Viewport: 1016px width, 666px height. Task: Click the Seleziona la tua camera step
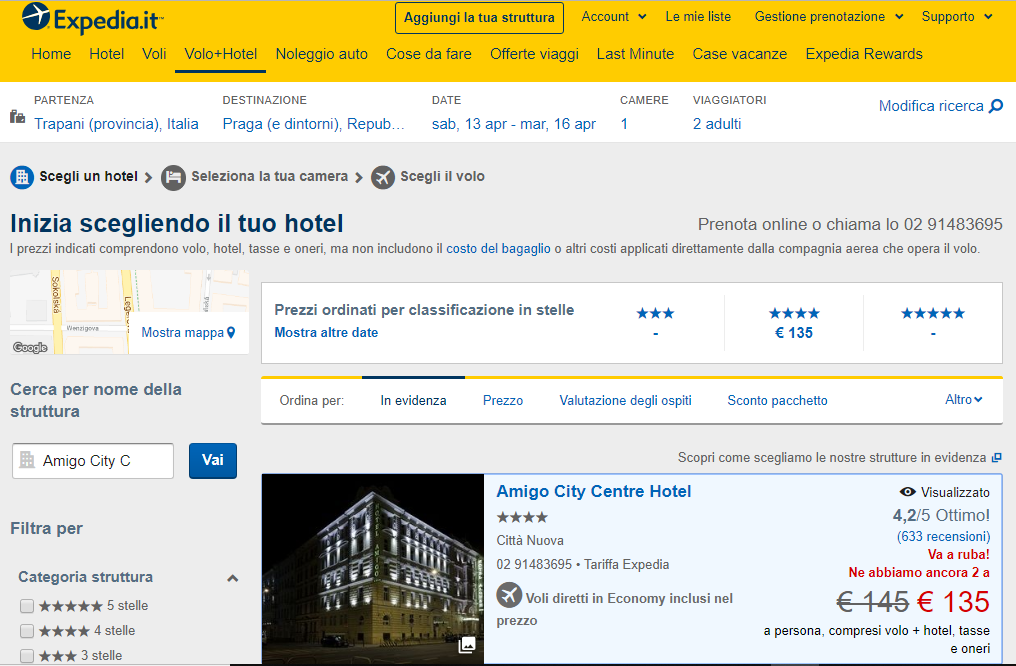coord(269,176)
